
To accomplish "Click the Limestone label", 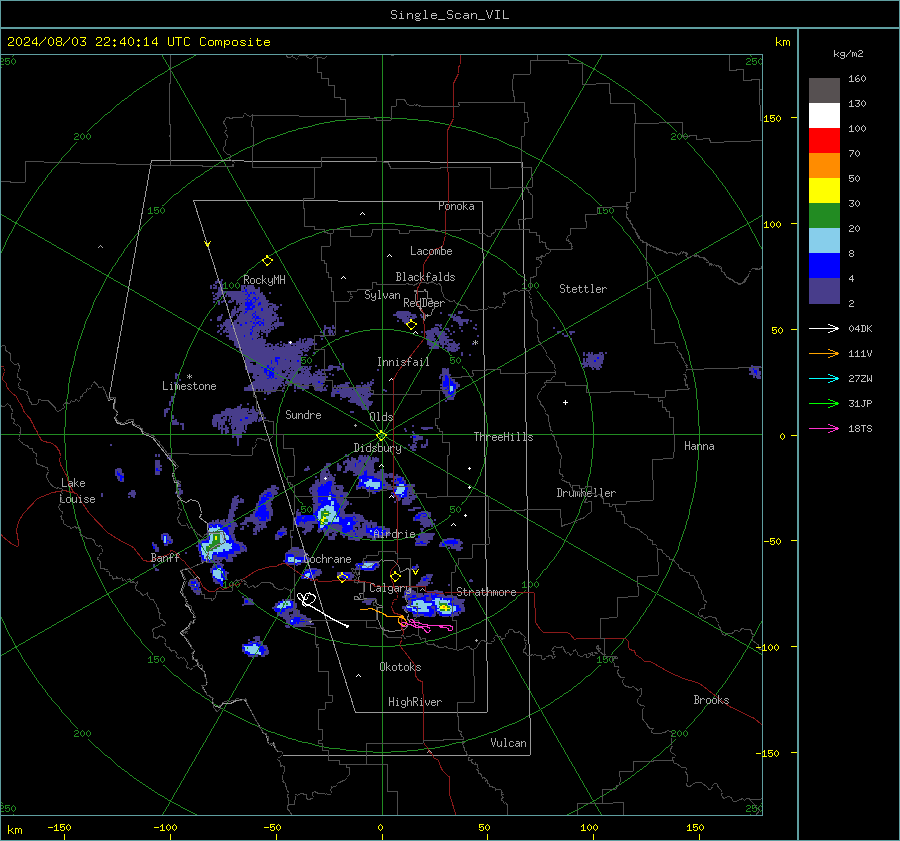I will point(189,386).
